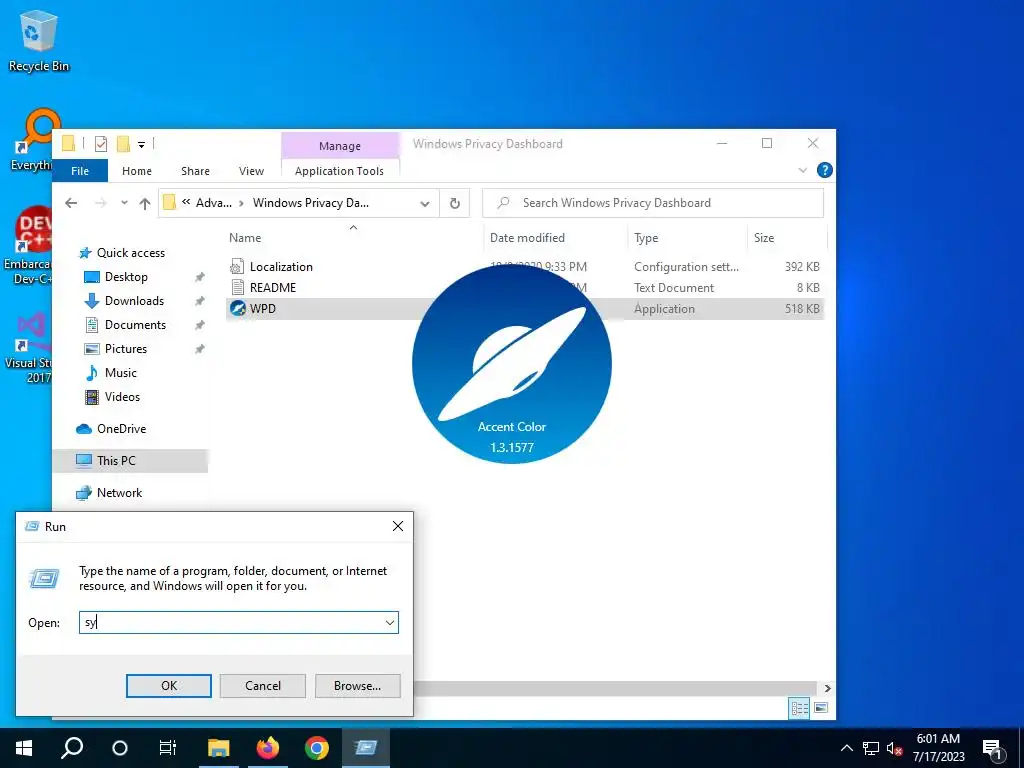Select Quick access in the navigation pane

131,253
